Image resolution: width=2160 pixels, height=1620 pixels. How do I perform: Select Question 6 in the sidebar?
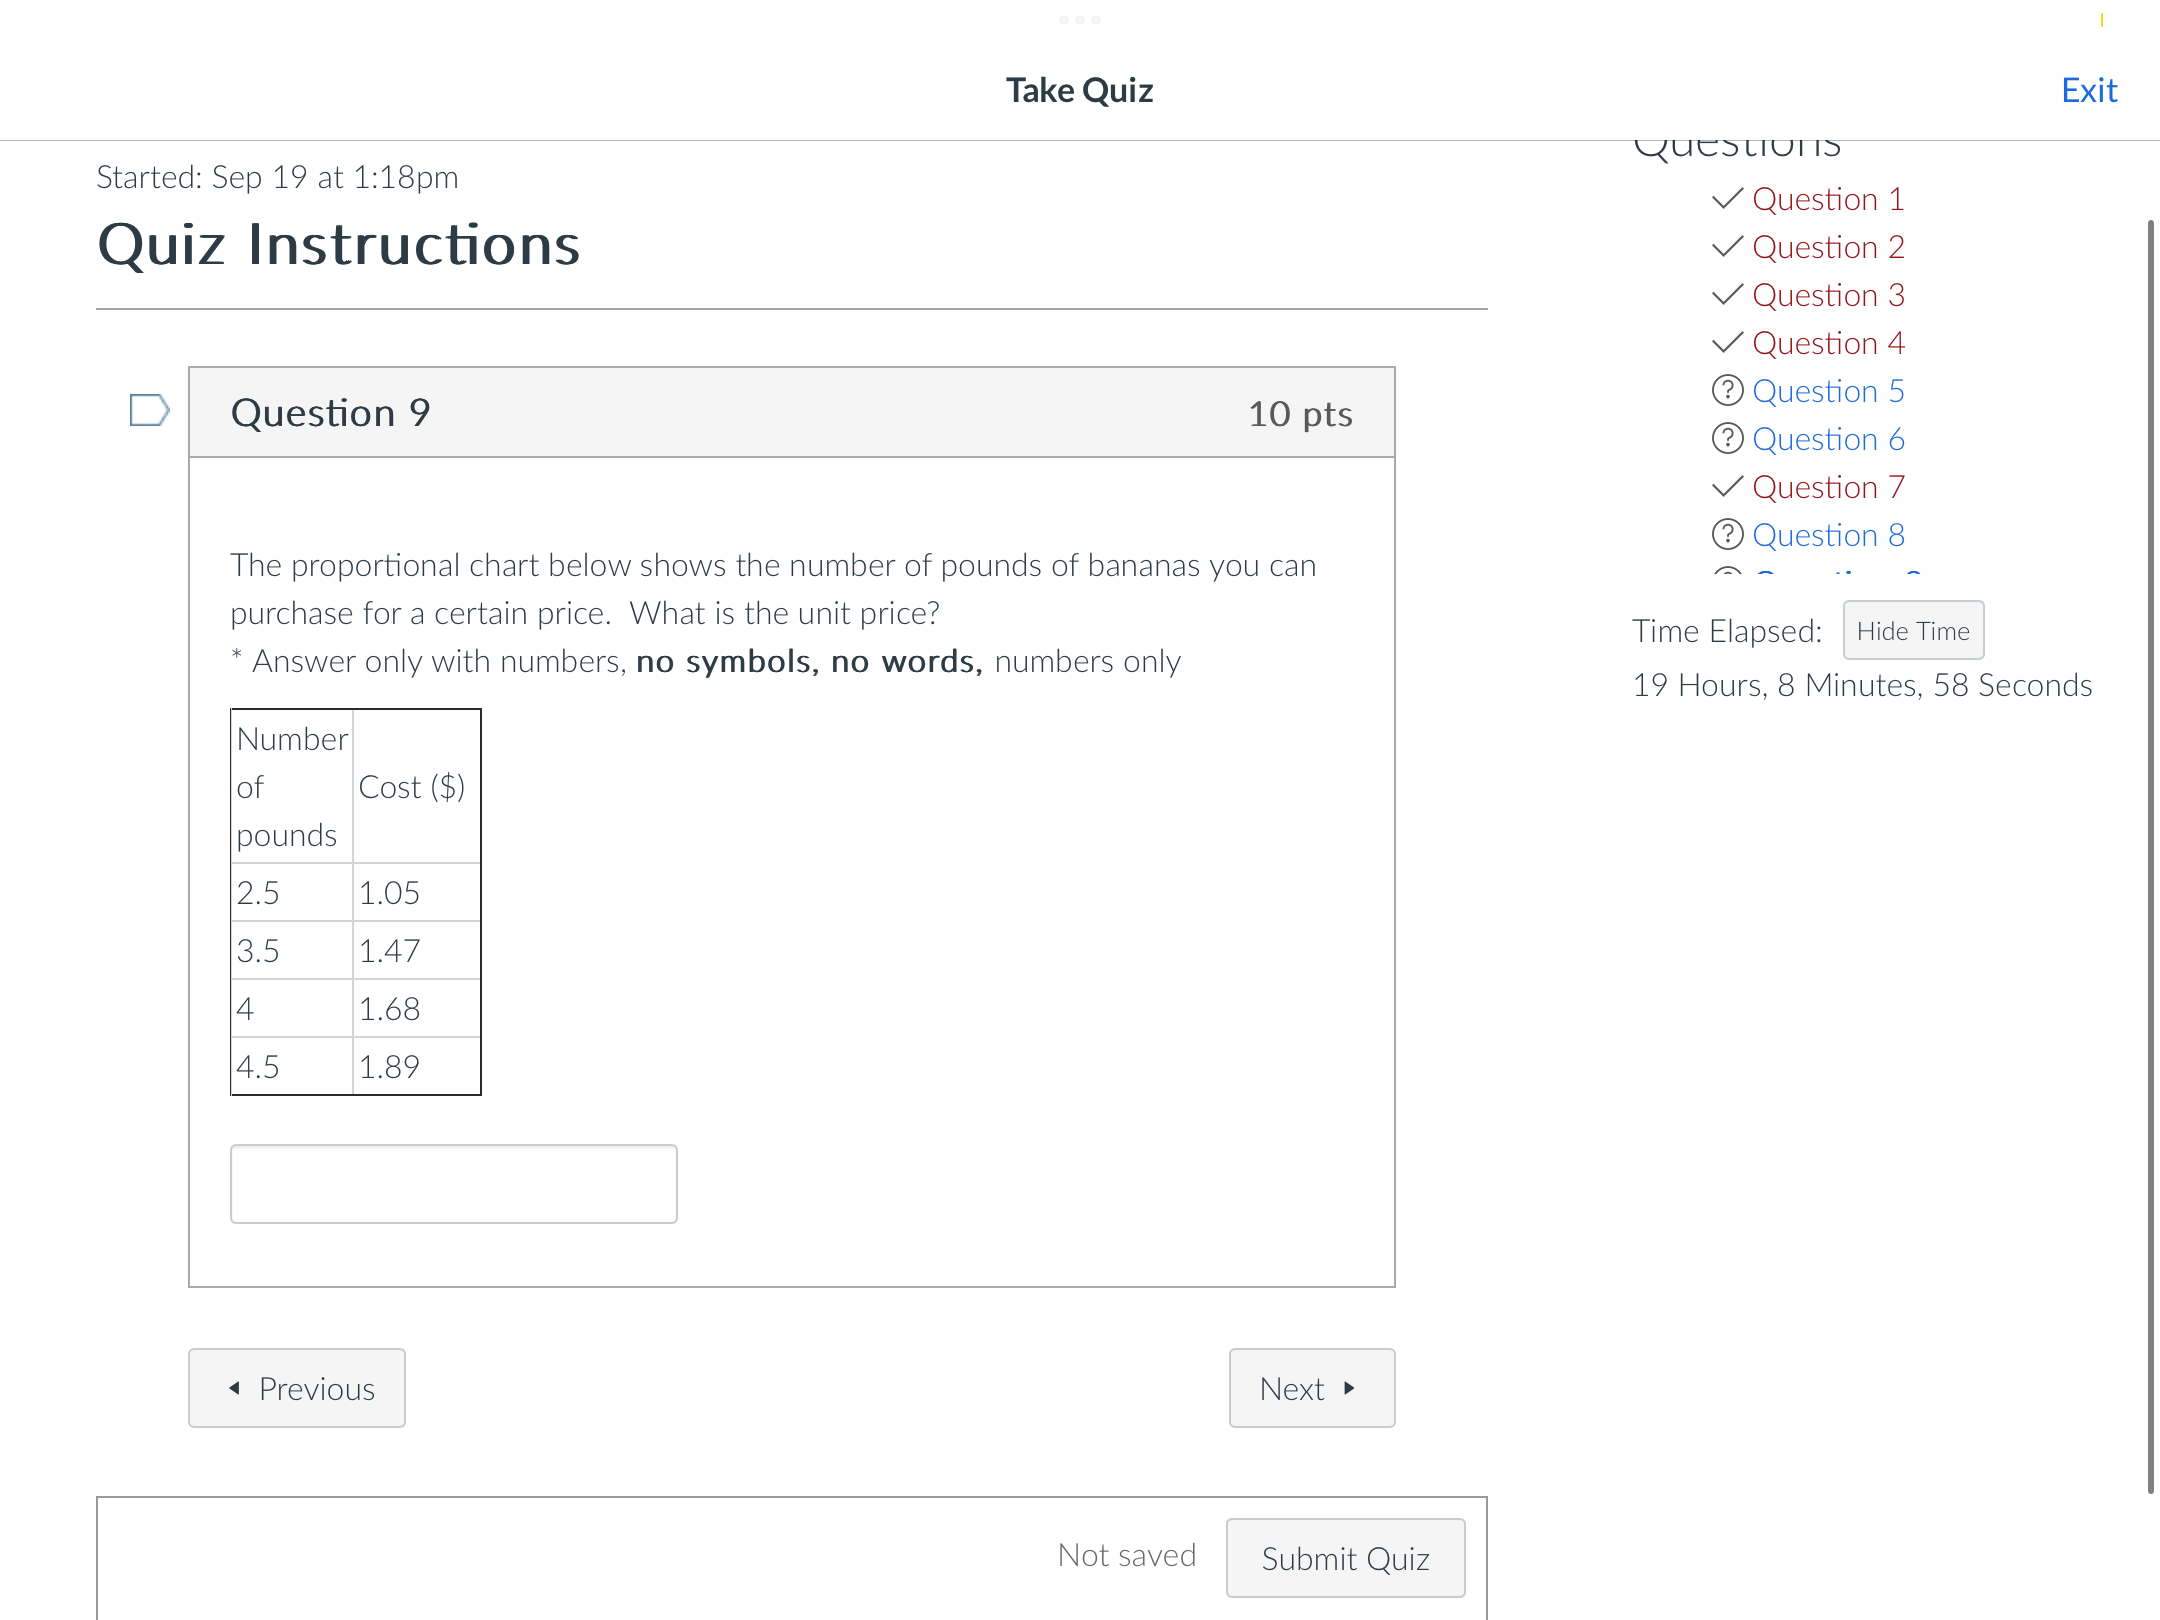1828,439
